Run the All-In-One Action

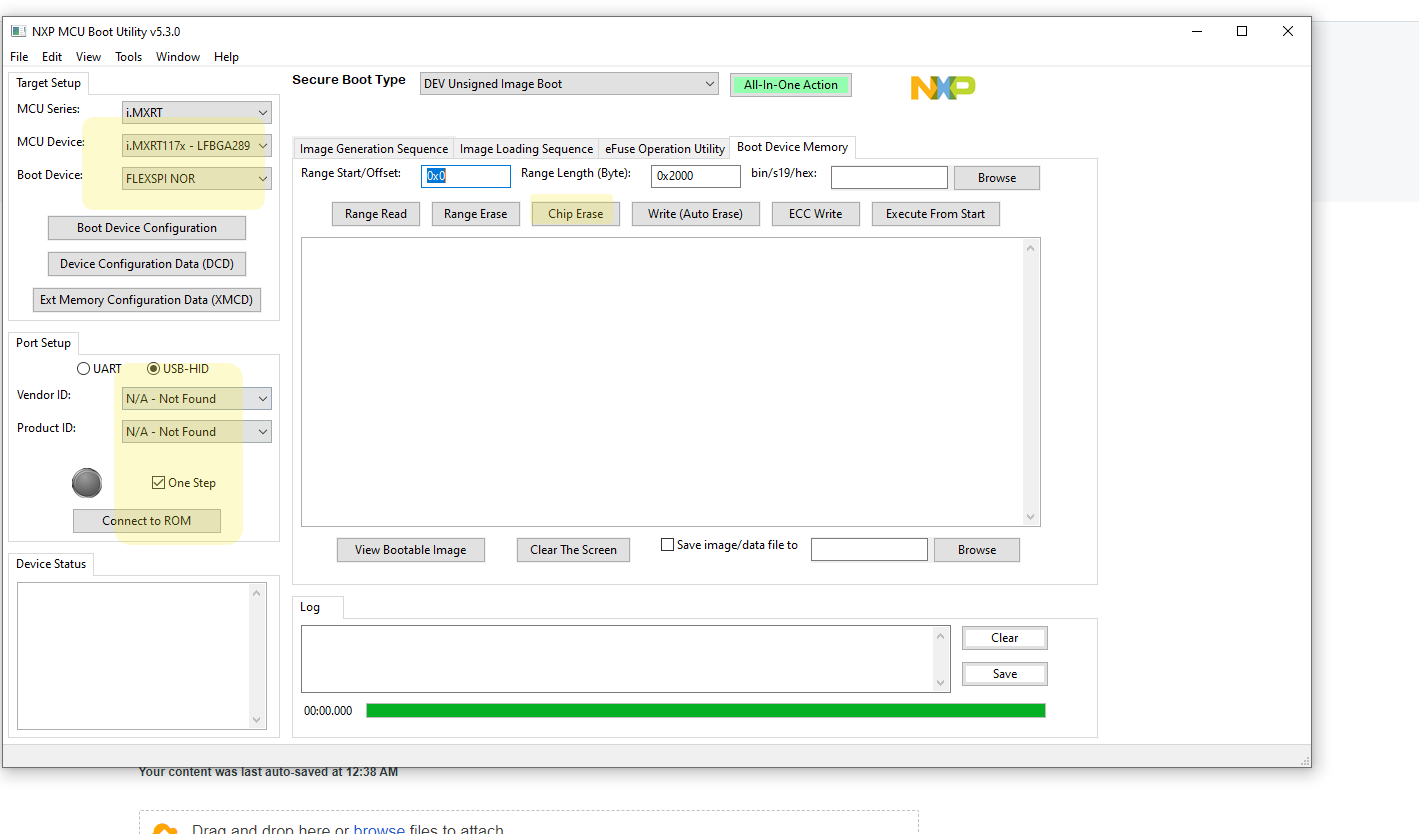click(790, 84)
